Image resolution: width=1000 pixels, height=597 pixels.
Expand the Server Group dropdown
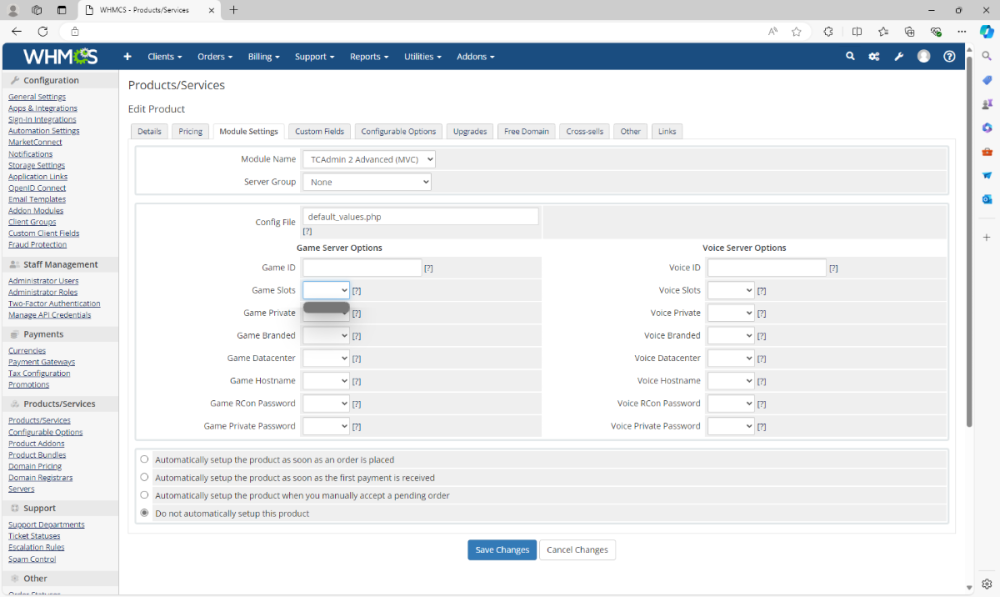click(366, 182)
